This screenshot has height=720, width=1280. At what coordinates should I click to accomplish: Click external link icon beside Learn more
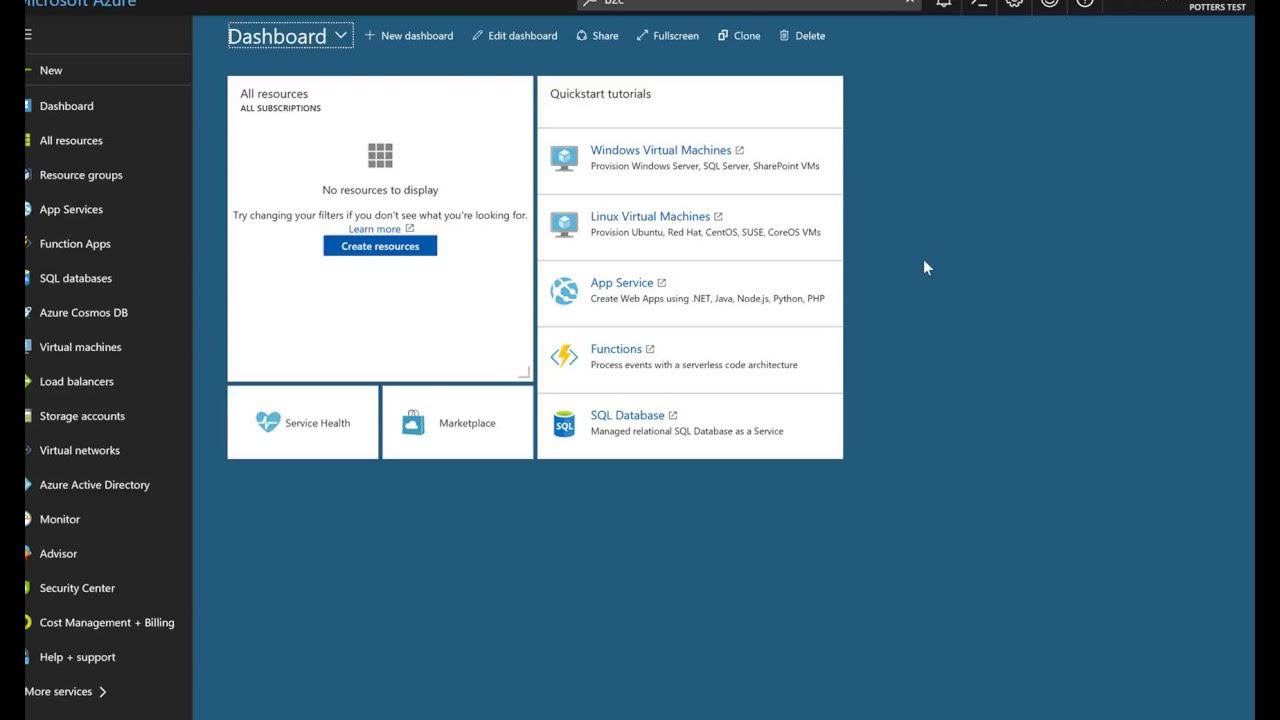coord(410,228)
